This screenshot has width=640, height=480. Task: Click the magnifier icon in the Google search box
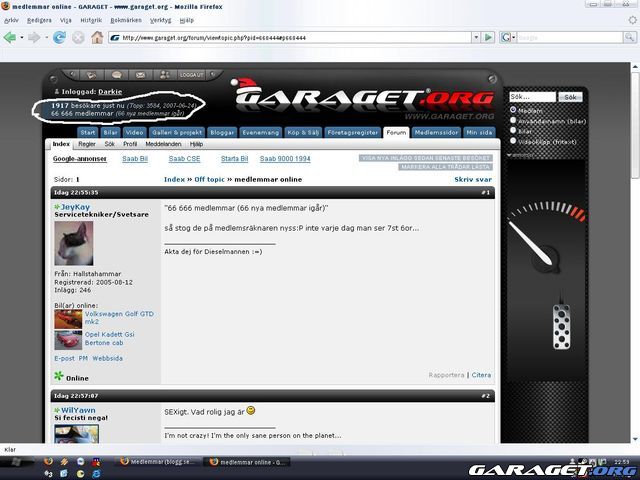pyautogui.click(x=630, y=38)
